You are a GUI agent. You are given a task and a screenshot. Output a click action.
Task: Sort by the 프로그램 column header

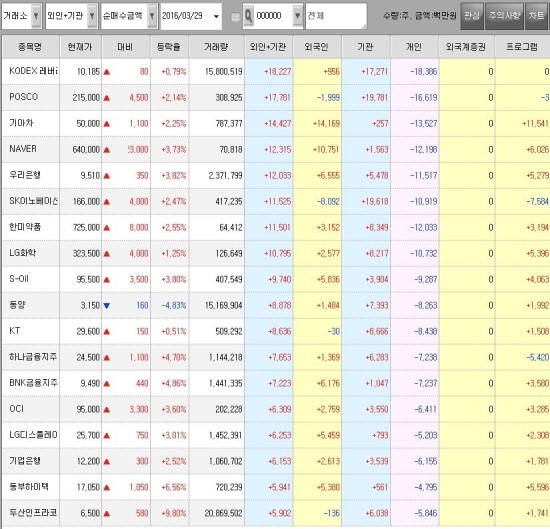click(x=522, y=47)
